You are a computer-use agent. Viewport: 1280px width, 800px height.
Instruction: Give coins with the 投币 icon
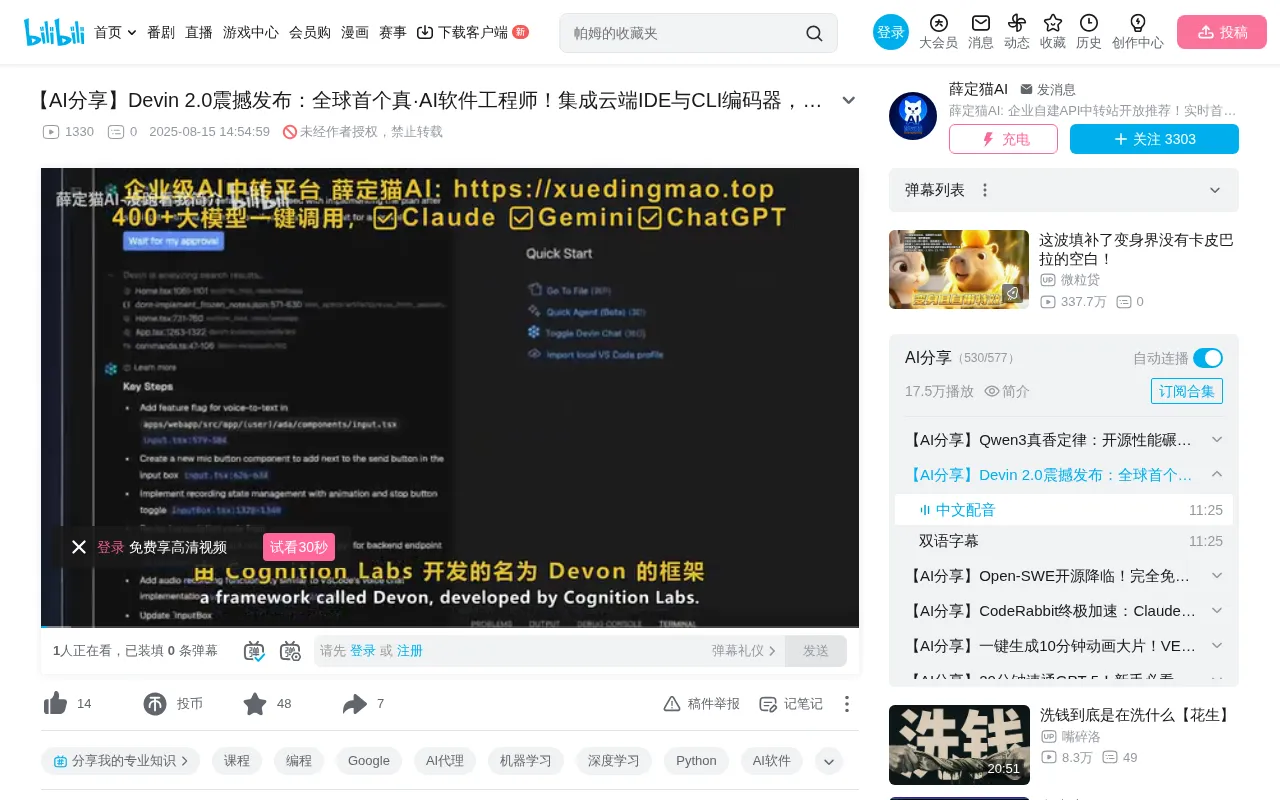(x=155, y=704)
